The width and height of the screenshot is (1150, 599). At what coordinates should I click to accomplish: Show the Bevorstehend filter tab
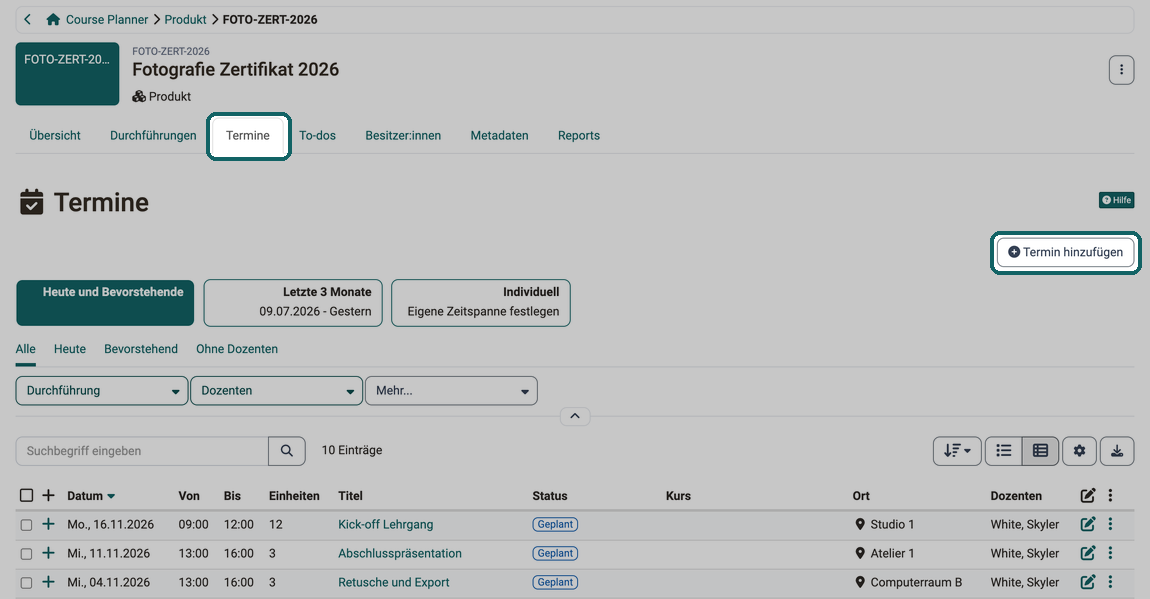[141, 349]
